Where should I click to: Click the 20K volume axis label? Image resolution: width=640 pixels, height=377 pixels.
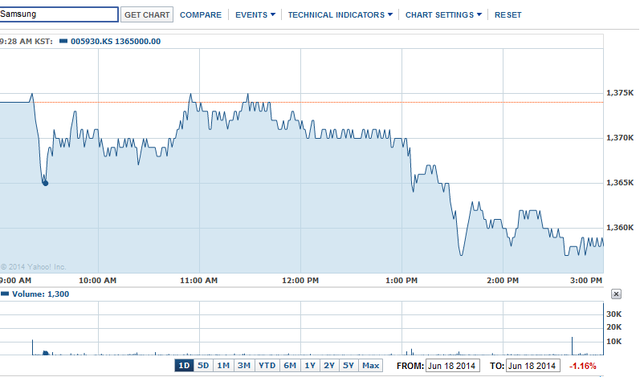coord(614,327)
